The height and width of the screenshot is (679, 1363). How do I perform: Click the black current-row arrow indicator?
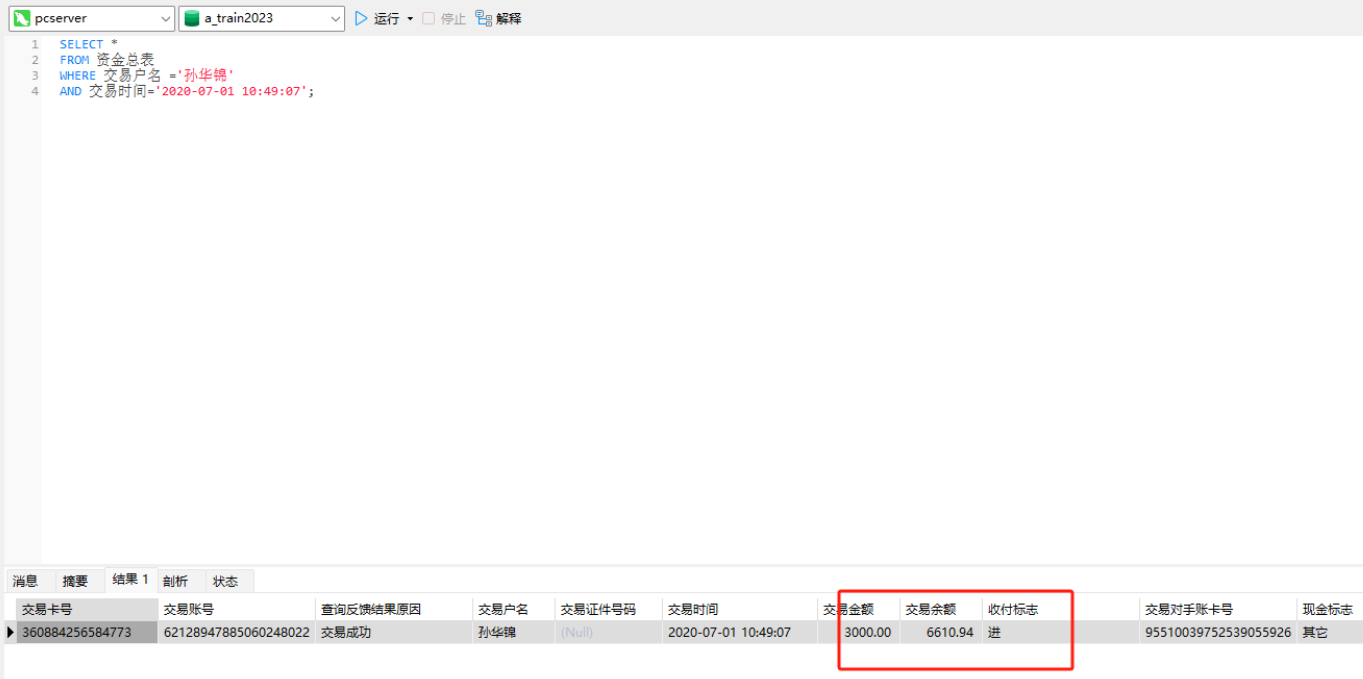10,632
